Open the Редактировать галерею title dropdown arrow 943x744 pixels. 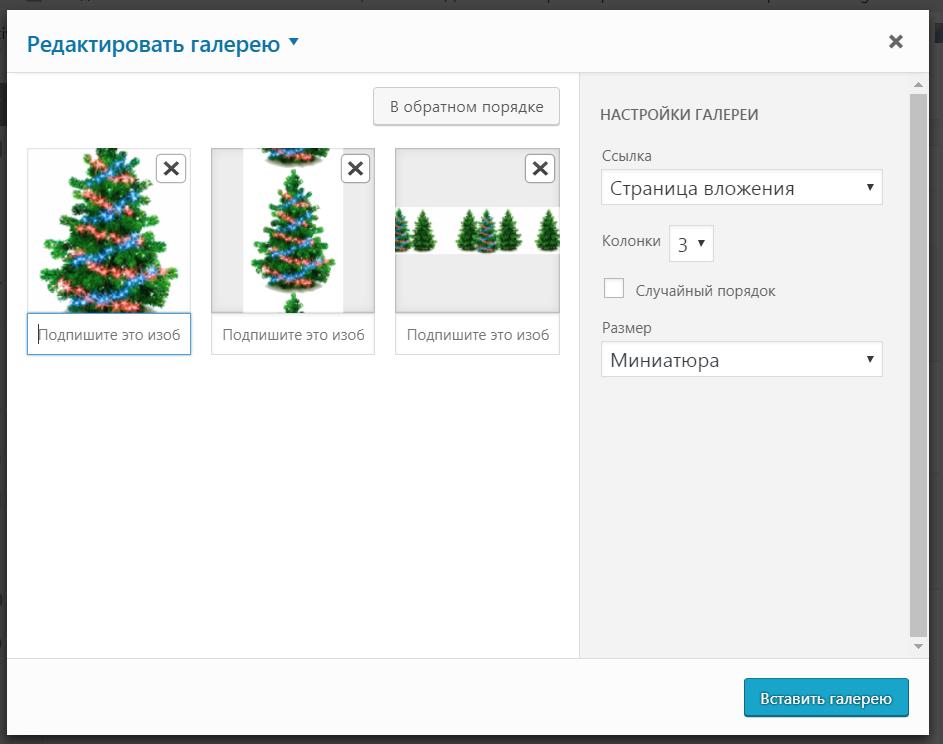point(293,43)
